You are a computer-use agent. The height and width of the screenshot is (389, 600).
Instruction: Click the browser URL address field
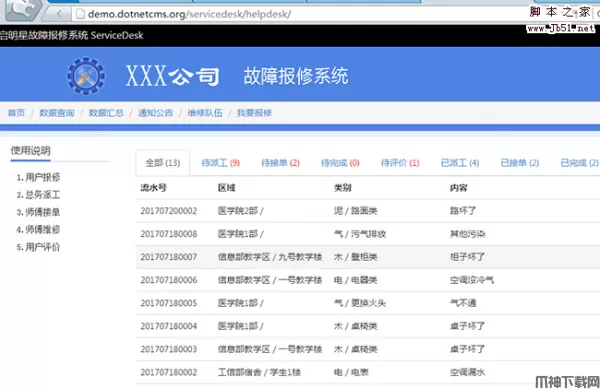click(x=298, y=14)
